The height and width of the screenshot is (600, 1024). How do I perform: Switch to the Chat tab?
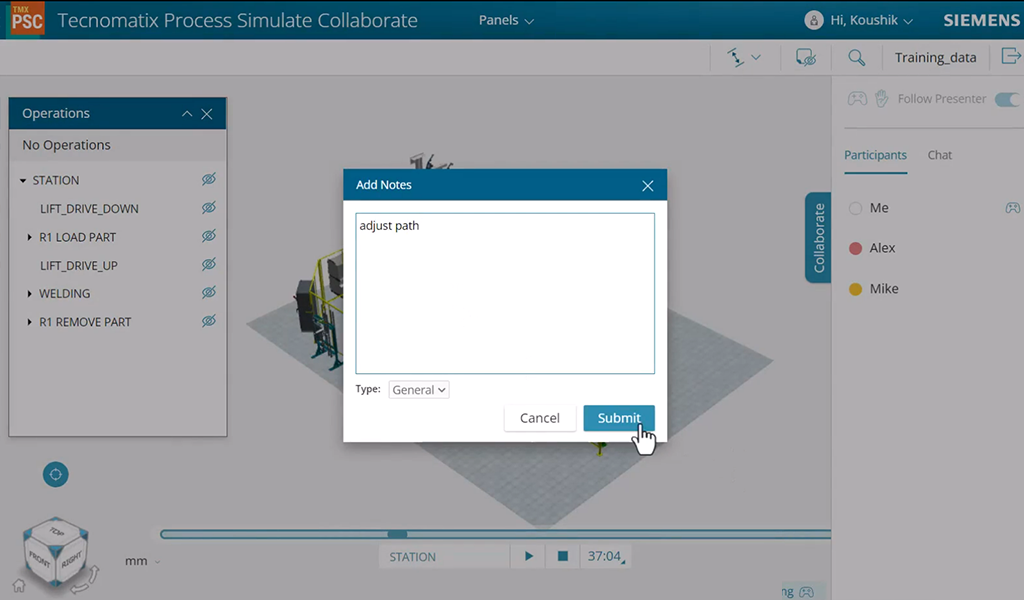click(x=939, y=155)
